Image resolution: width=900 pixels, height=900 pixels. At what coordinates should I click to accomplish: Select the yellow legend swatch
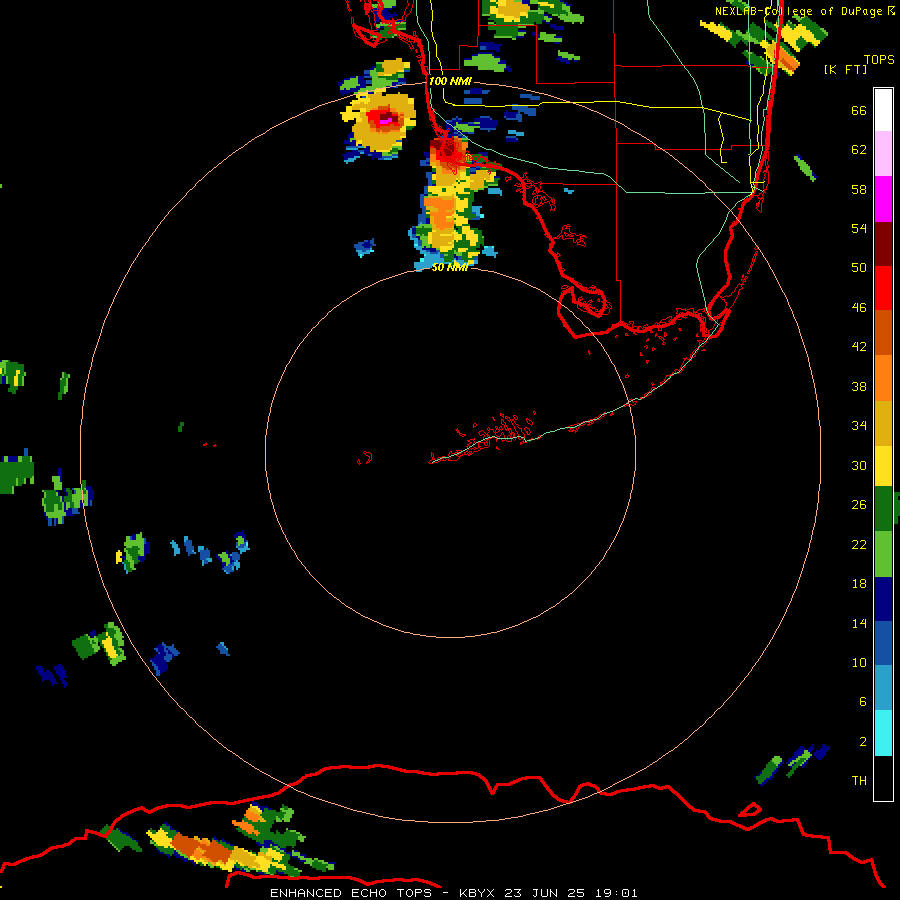click(x=883, y=466)
